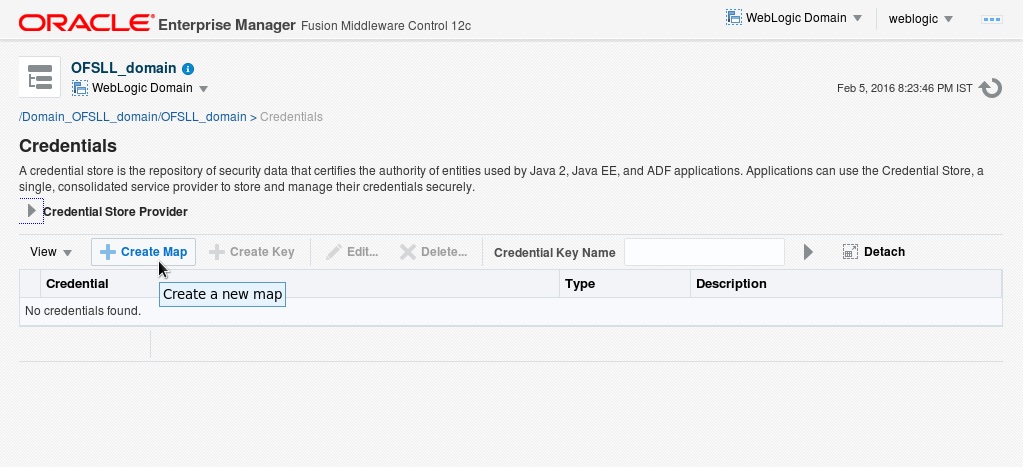
Task: Sort by the Credential column header
Action: [300, 284]
